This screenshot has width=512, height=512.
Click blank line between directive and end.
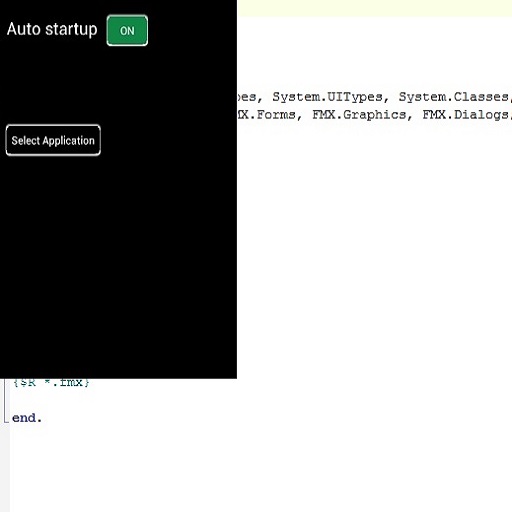tap(133, 400)
